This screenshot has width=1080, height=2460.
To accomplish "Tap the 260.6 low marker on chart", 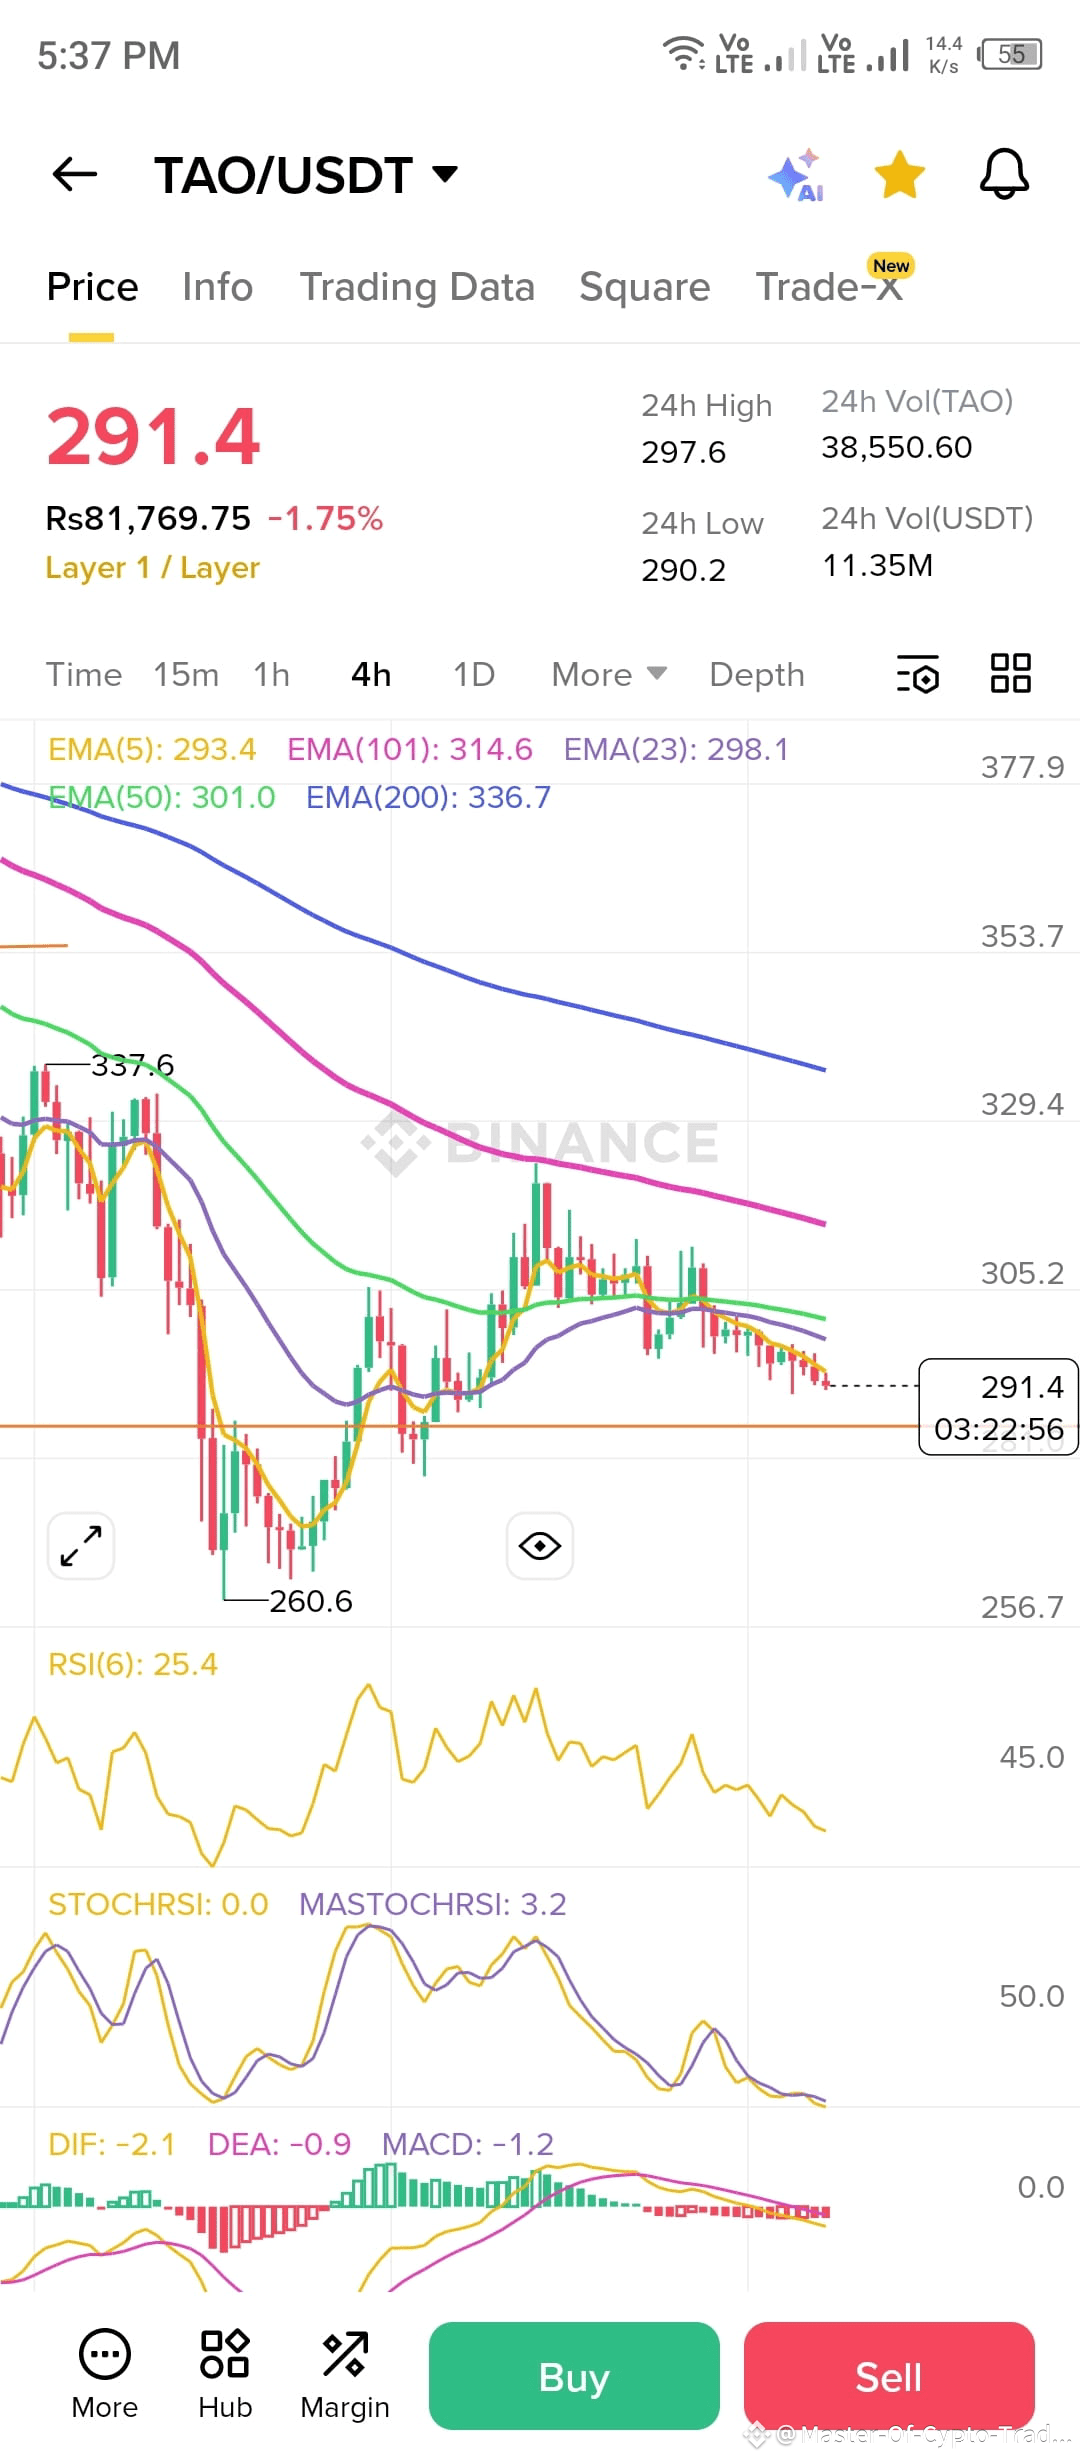I will point(311,1601).
